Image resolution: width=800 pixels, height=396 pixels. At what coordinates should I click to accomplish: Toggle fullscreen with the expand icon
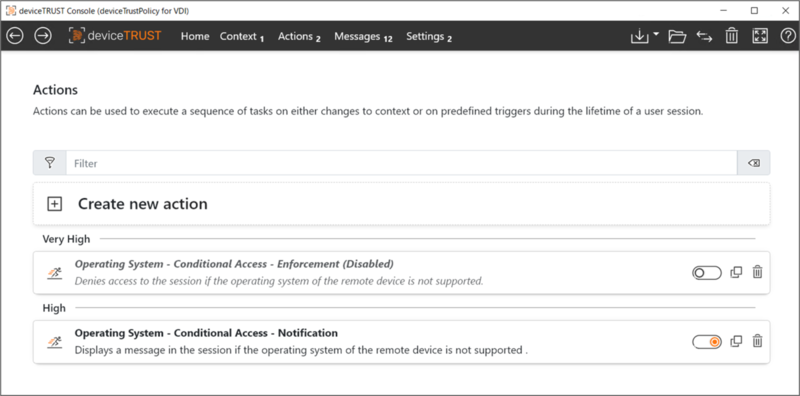click(x=760, y=36)
